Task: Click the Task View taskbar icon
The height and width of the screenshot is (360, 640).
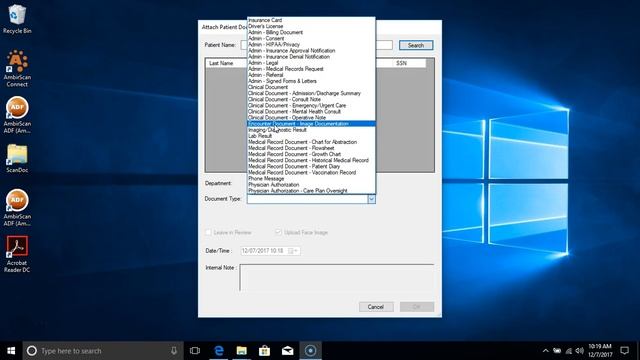Action: click(x=195, y=351)
